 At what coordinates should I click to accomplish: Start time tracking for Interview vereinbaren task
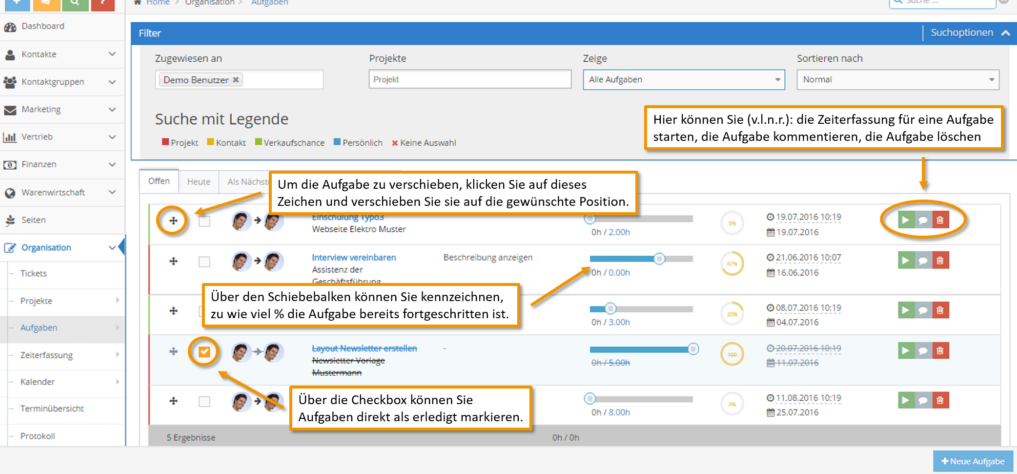(x=905, y=260)
